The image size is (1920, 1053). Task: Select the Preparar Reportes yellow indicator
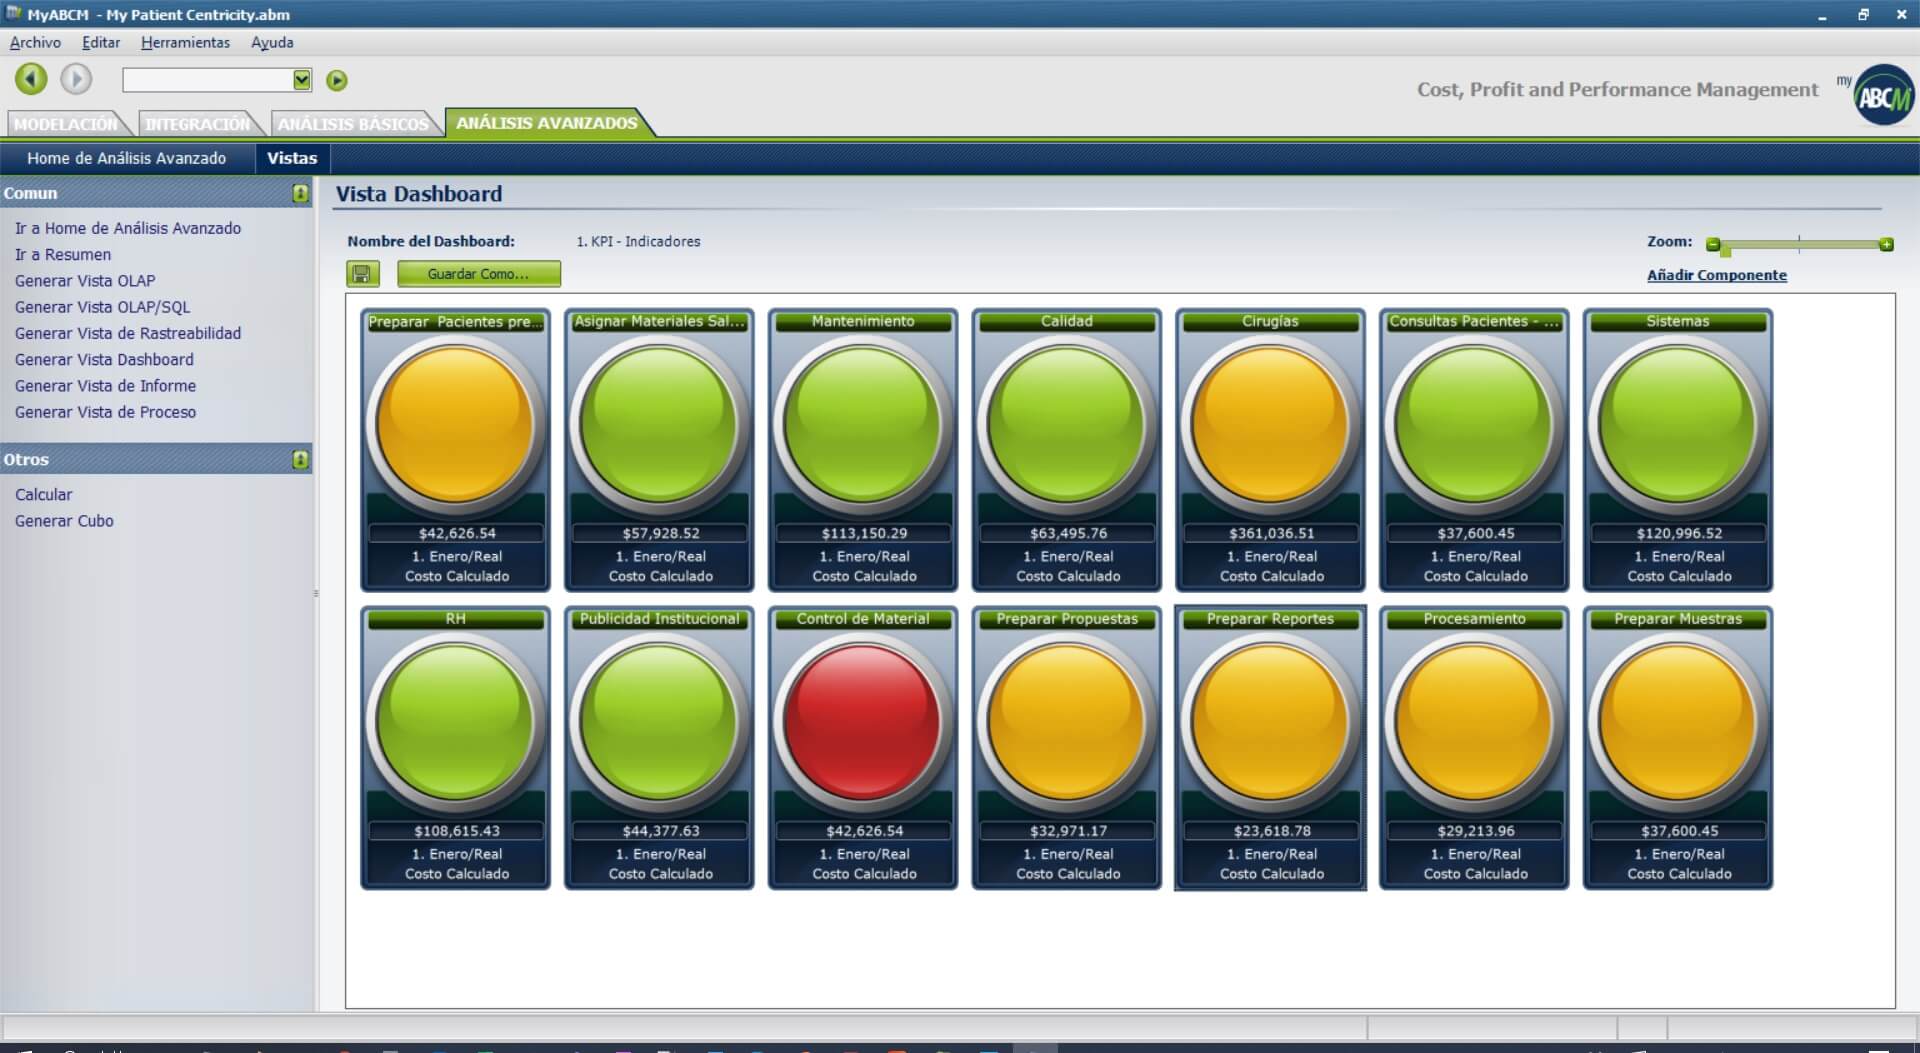1271,721
